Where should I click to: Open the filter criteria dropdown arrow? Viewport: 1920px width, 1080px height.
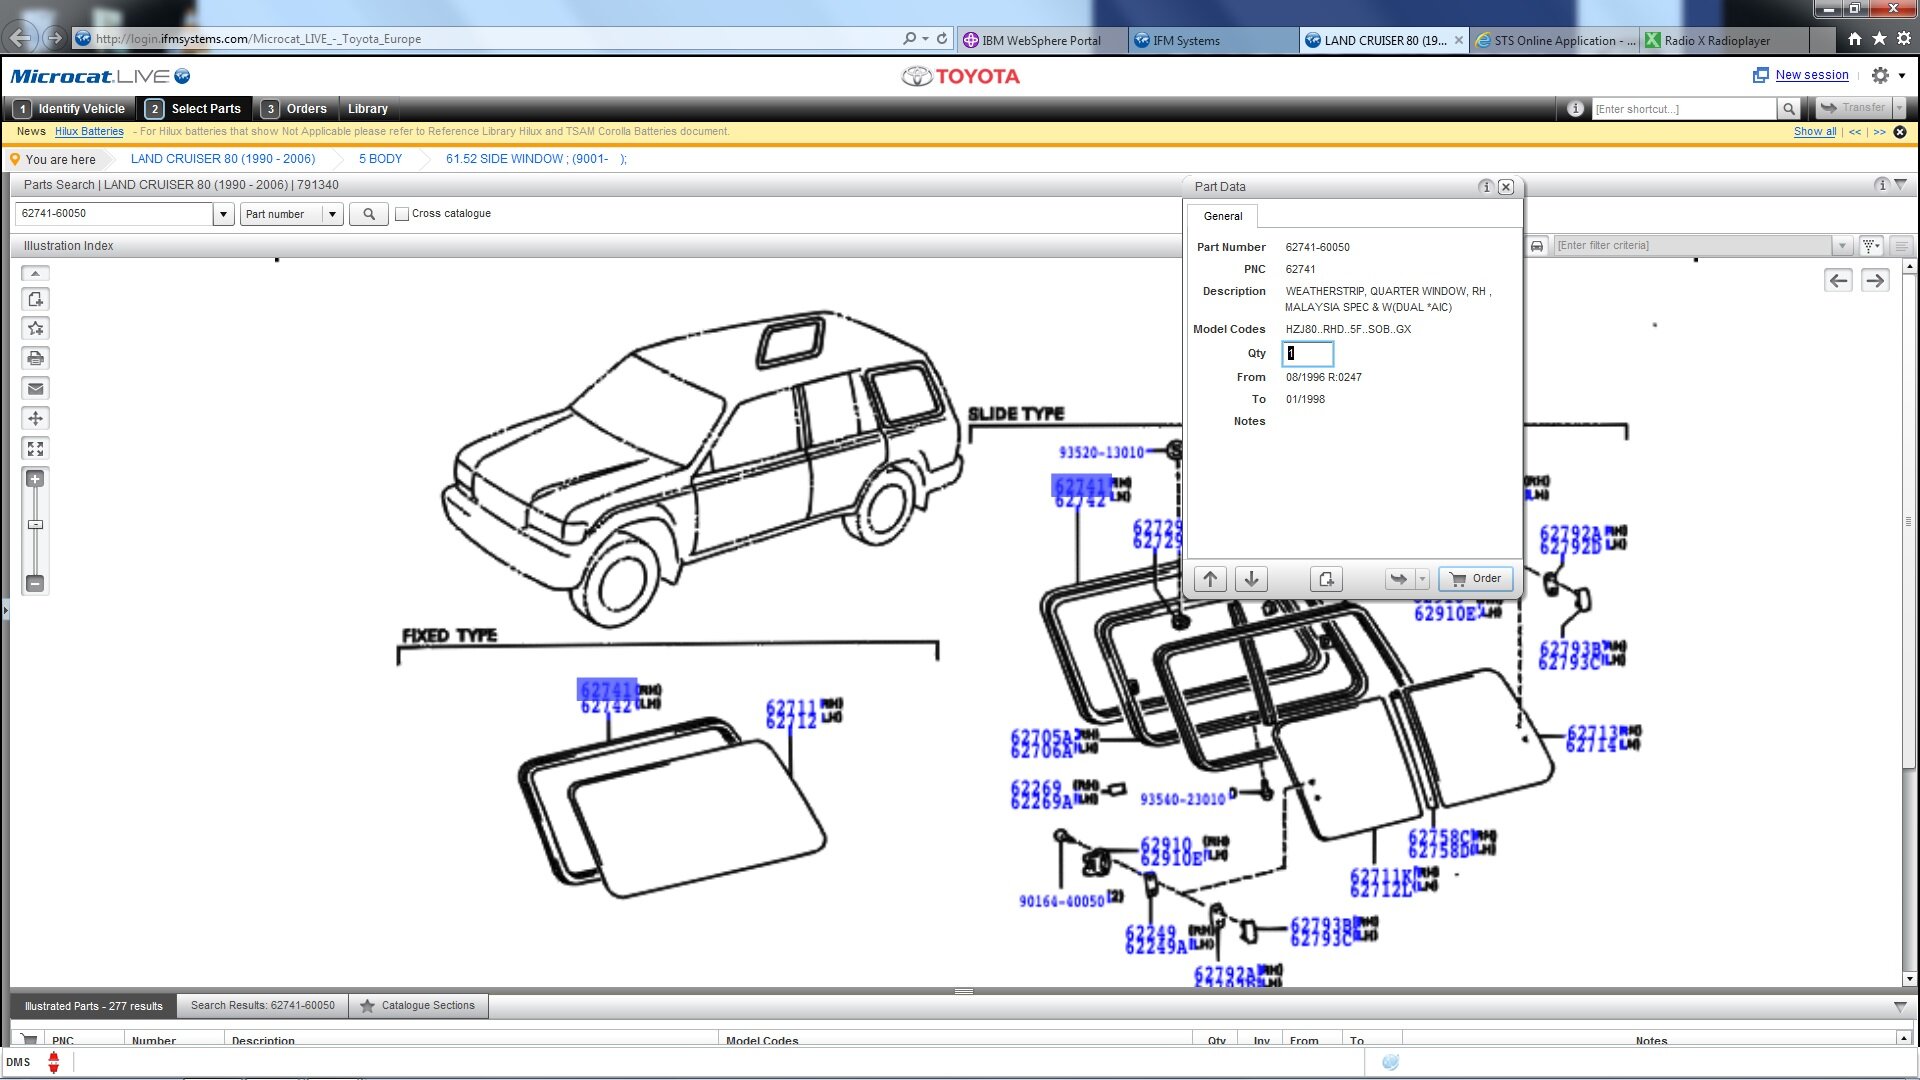tap(1842, 246)
